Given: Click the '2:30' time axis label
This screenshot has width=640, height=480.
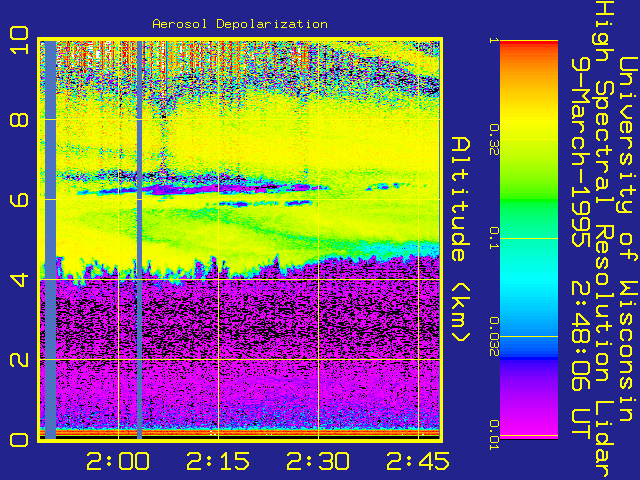Looking at the screenshot, I should (318, 461).
